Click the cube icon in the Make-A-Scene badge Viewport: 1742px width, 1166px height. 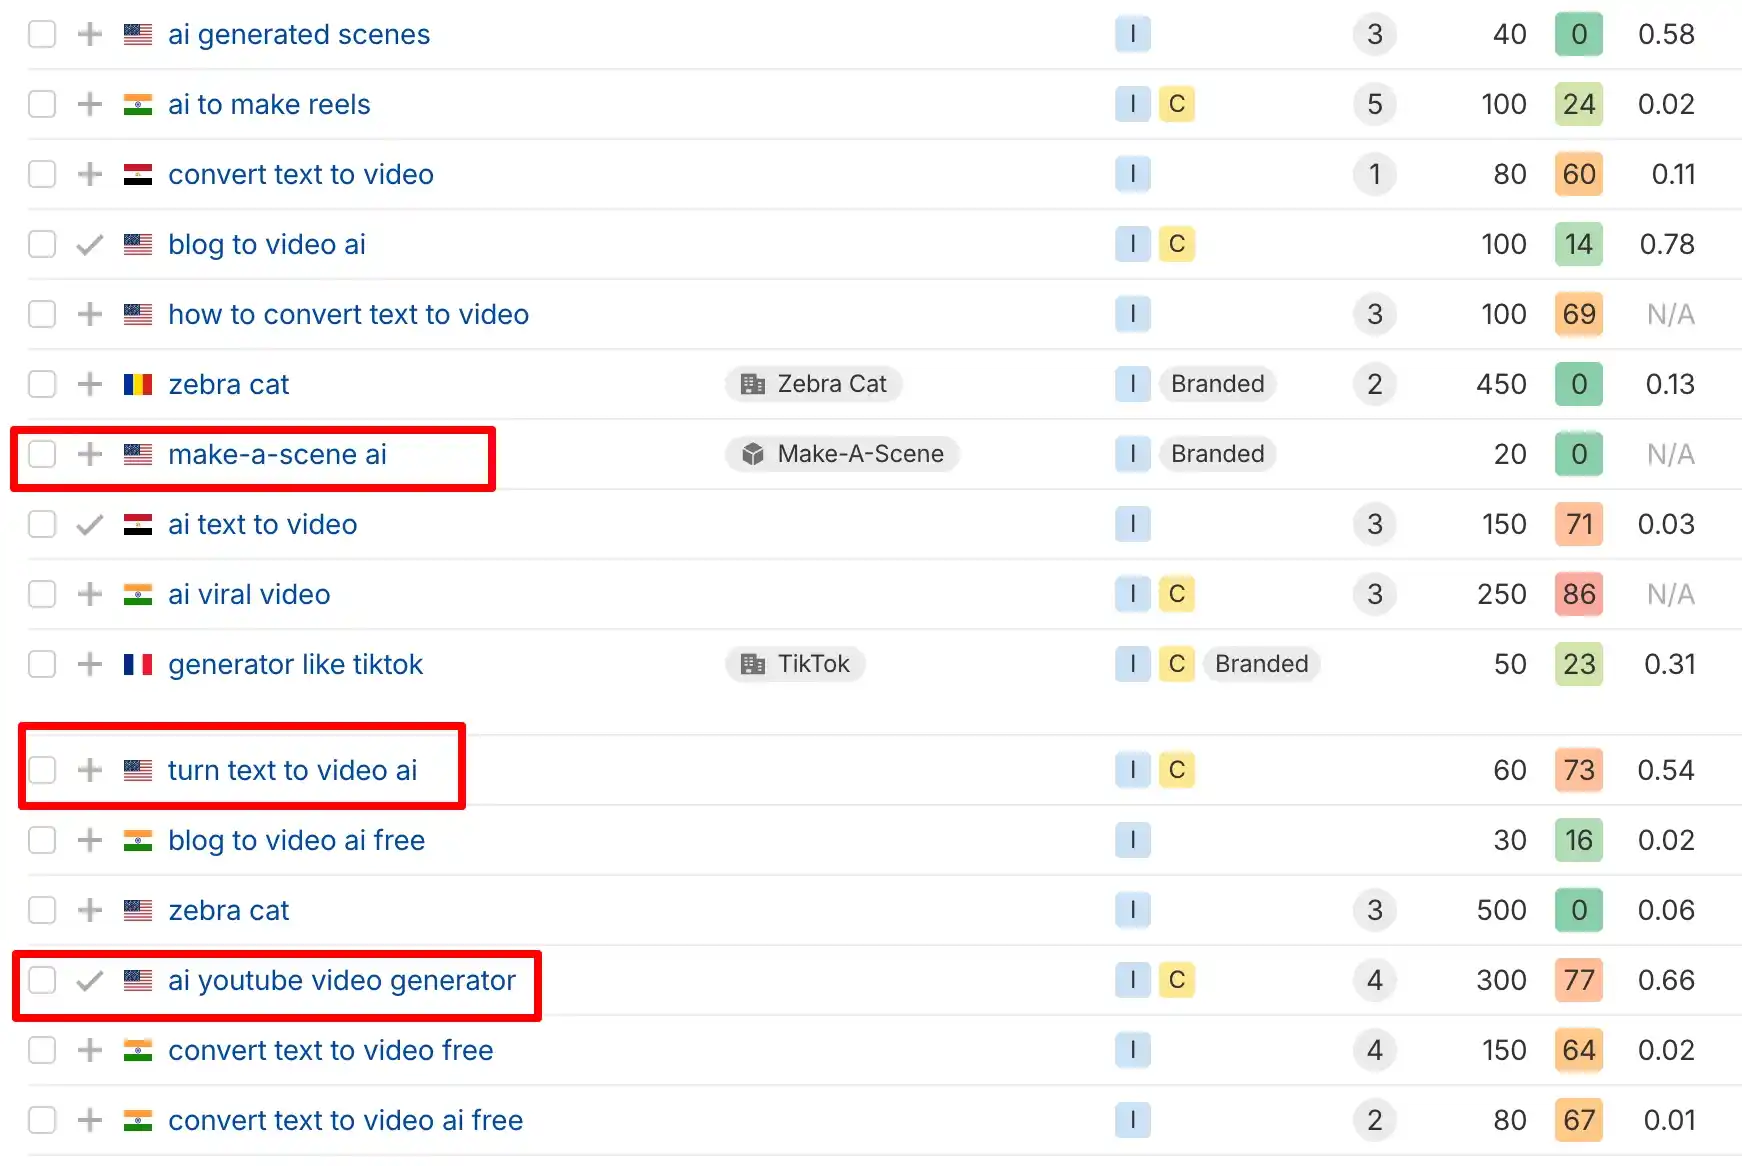tap(751, 453)
